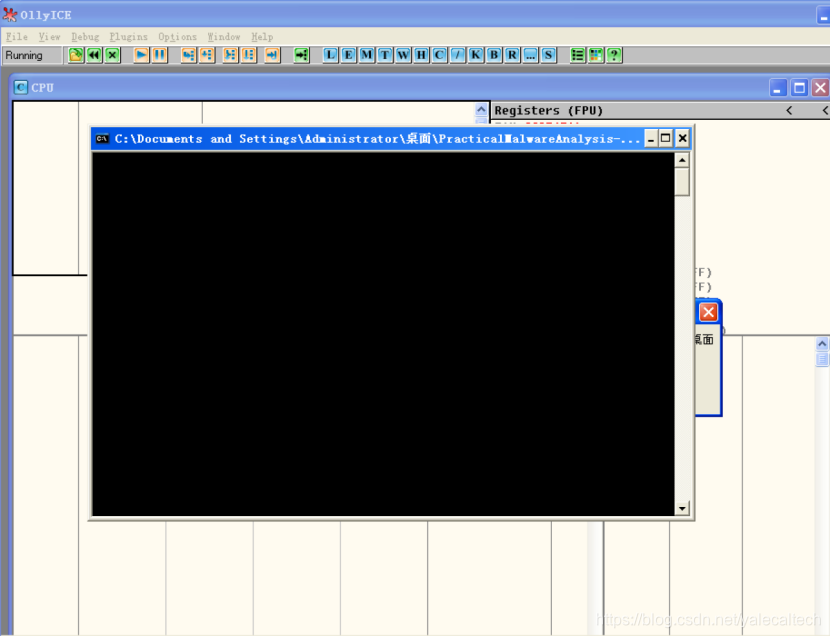This screenshot has height=638, width=830.
Task: Open the Window menu
Action: coord(224,37)
